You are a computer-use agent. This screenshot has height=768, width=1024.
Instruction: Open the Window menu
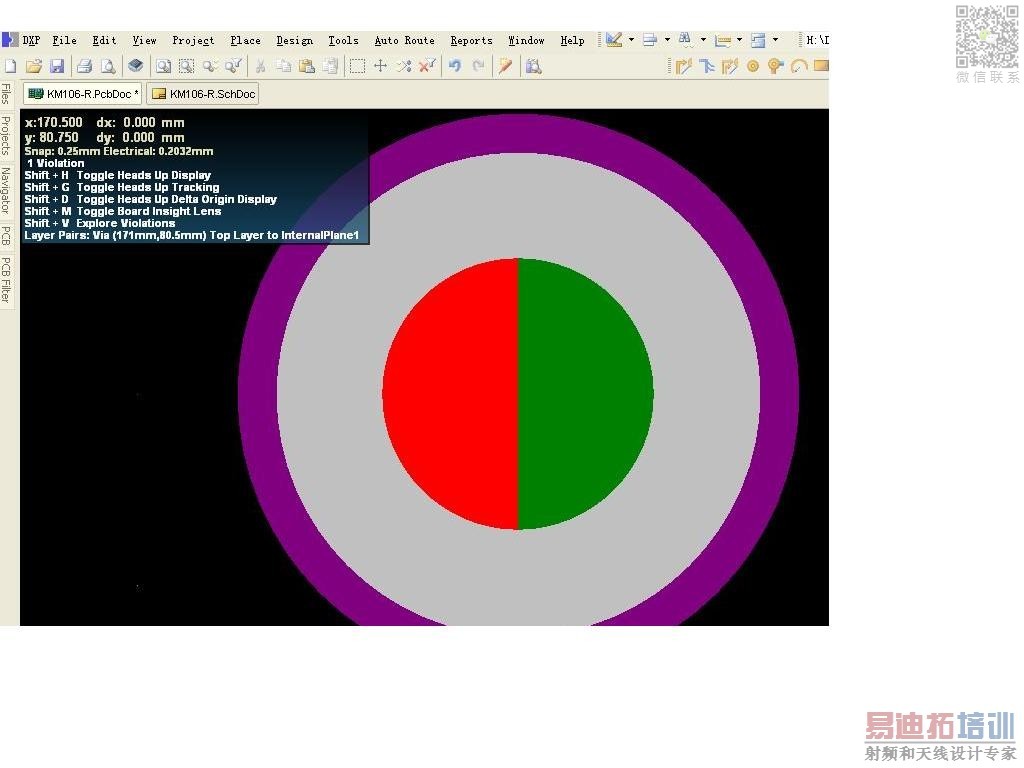click(526, 40)
